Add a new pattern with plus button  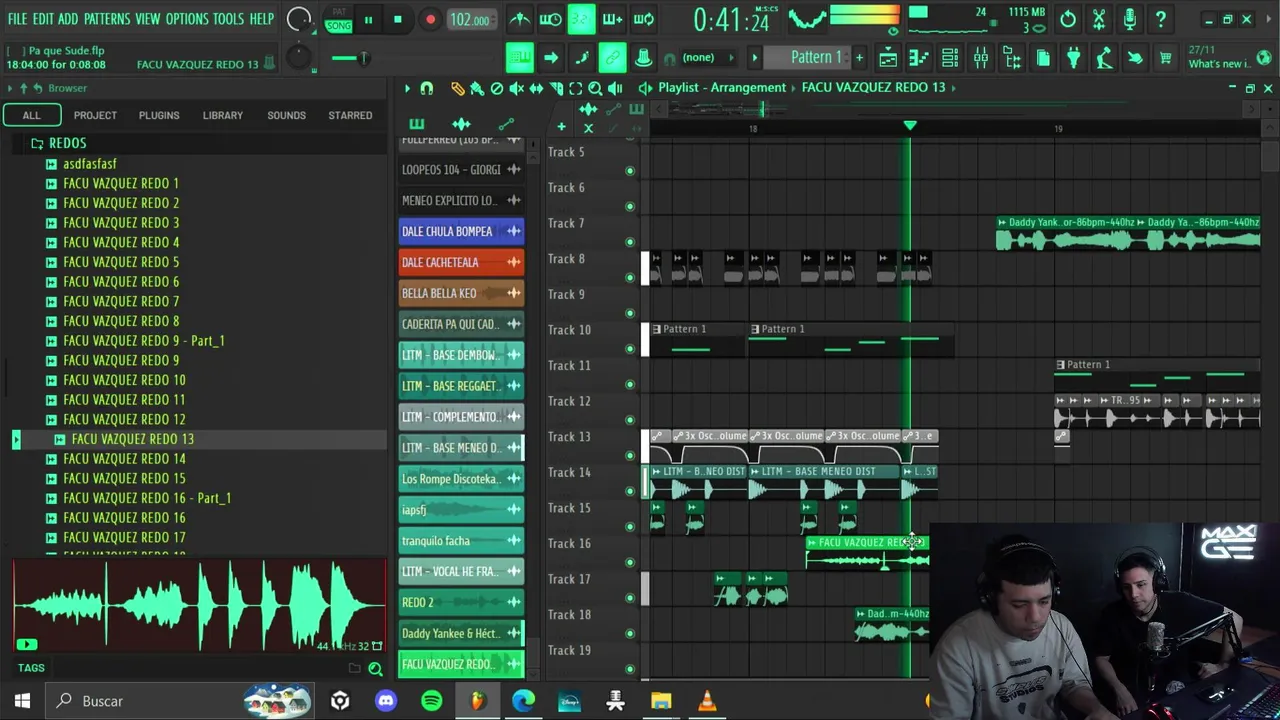(859, 57)
